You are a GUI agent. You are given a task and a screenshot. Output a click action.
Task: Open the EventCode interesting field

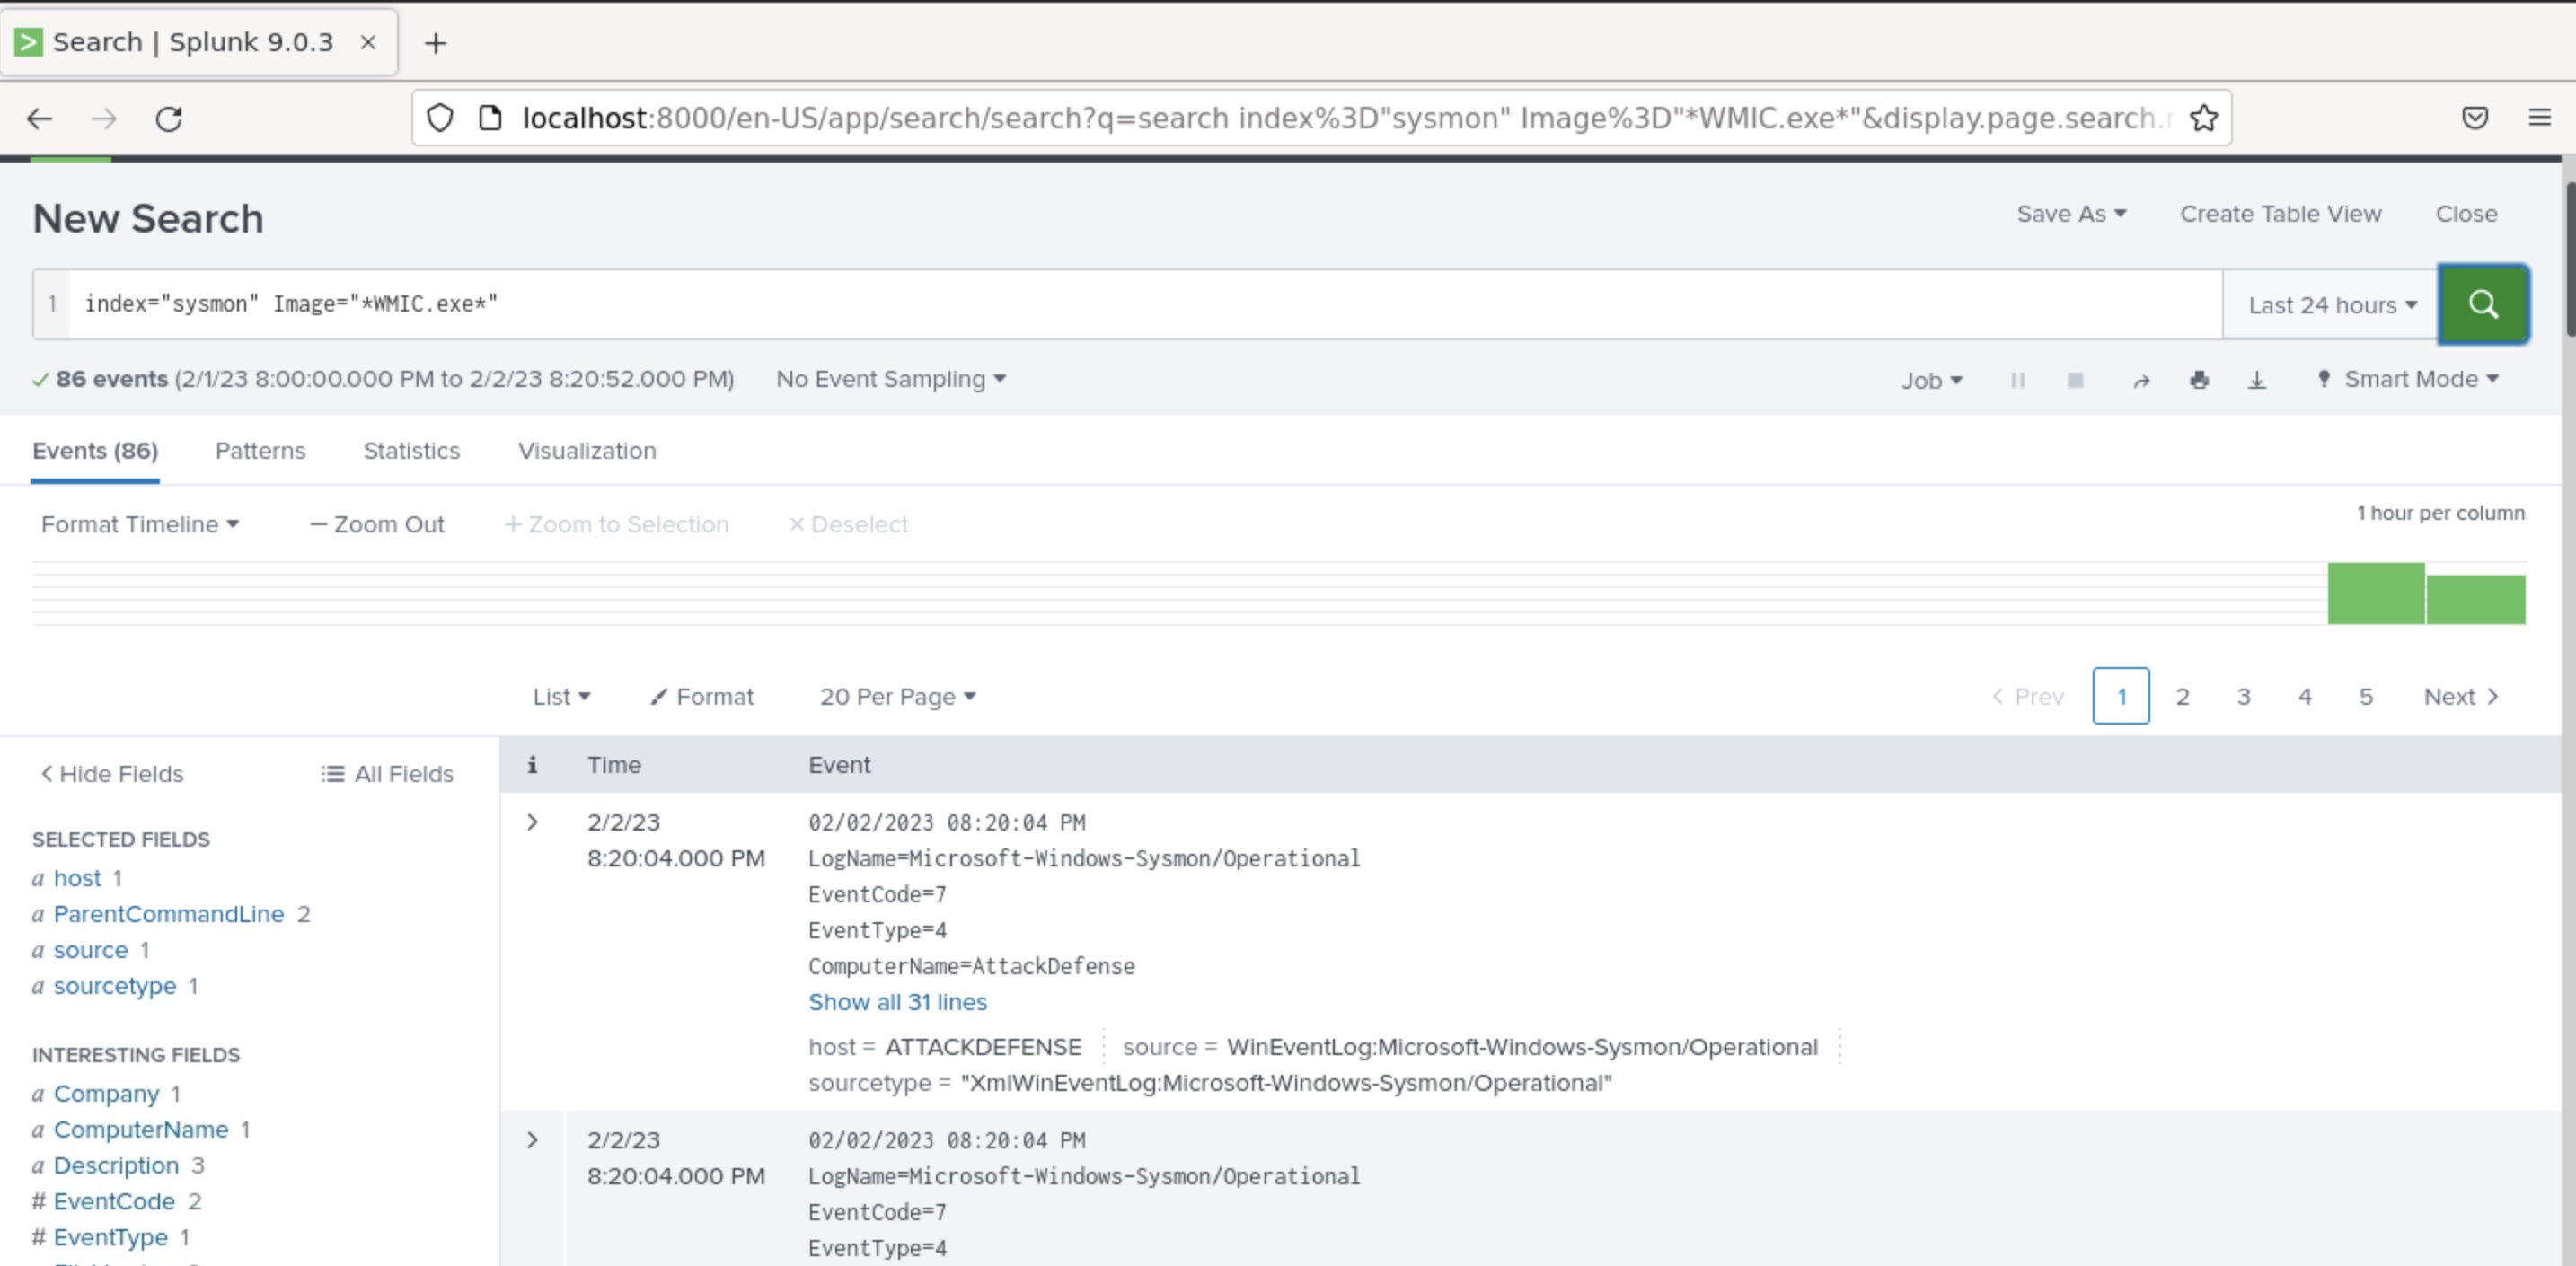114,1202
